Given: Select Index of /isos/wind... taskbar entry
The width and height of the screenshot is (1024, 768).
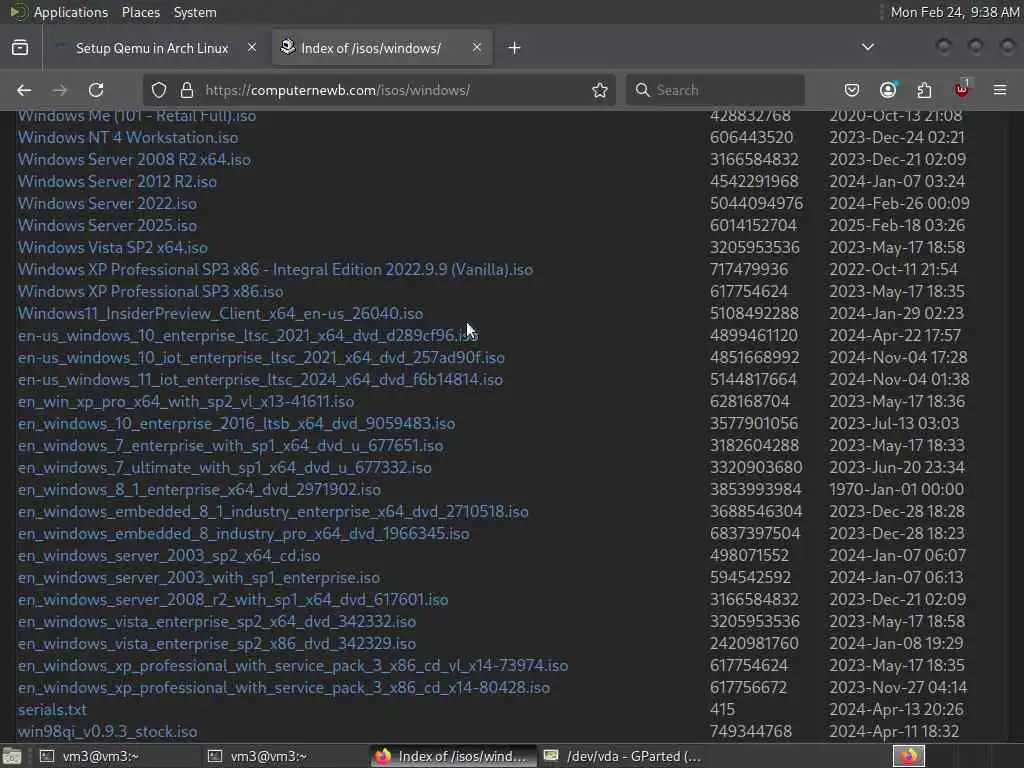Looking at the screenshot, I should point(453,756).
